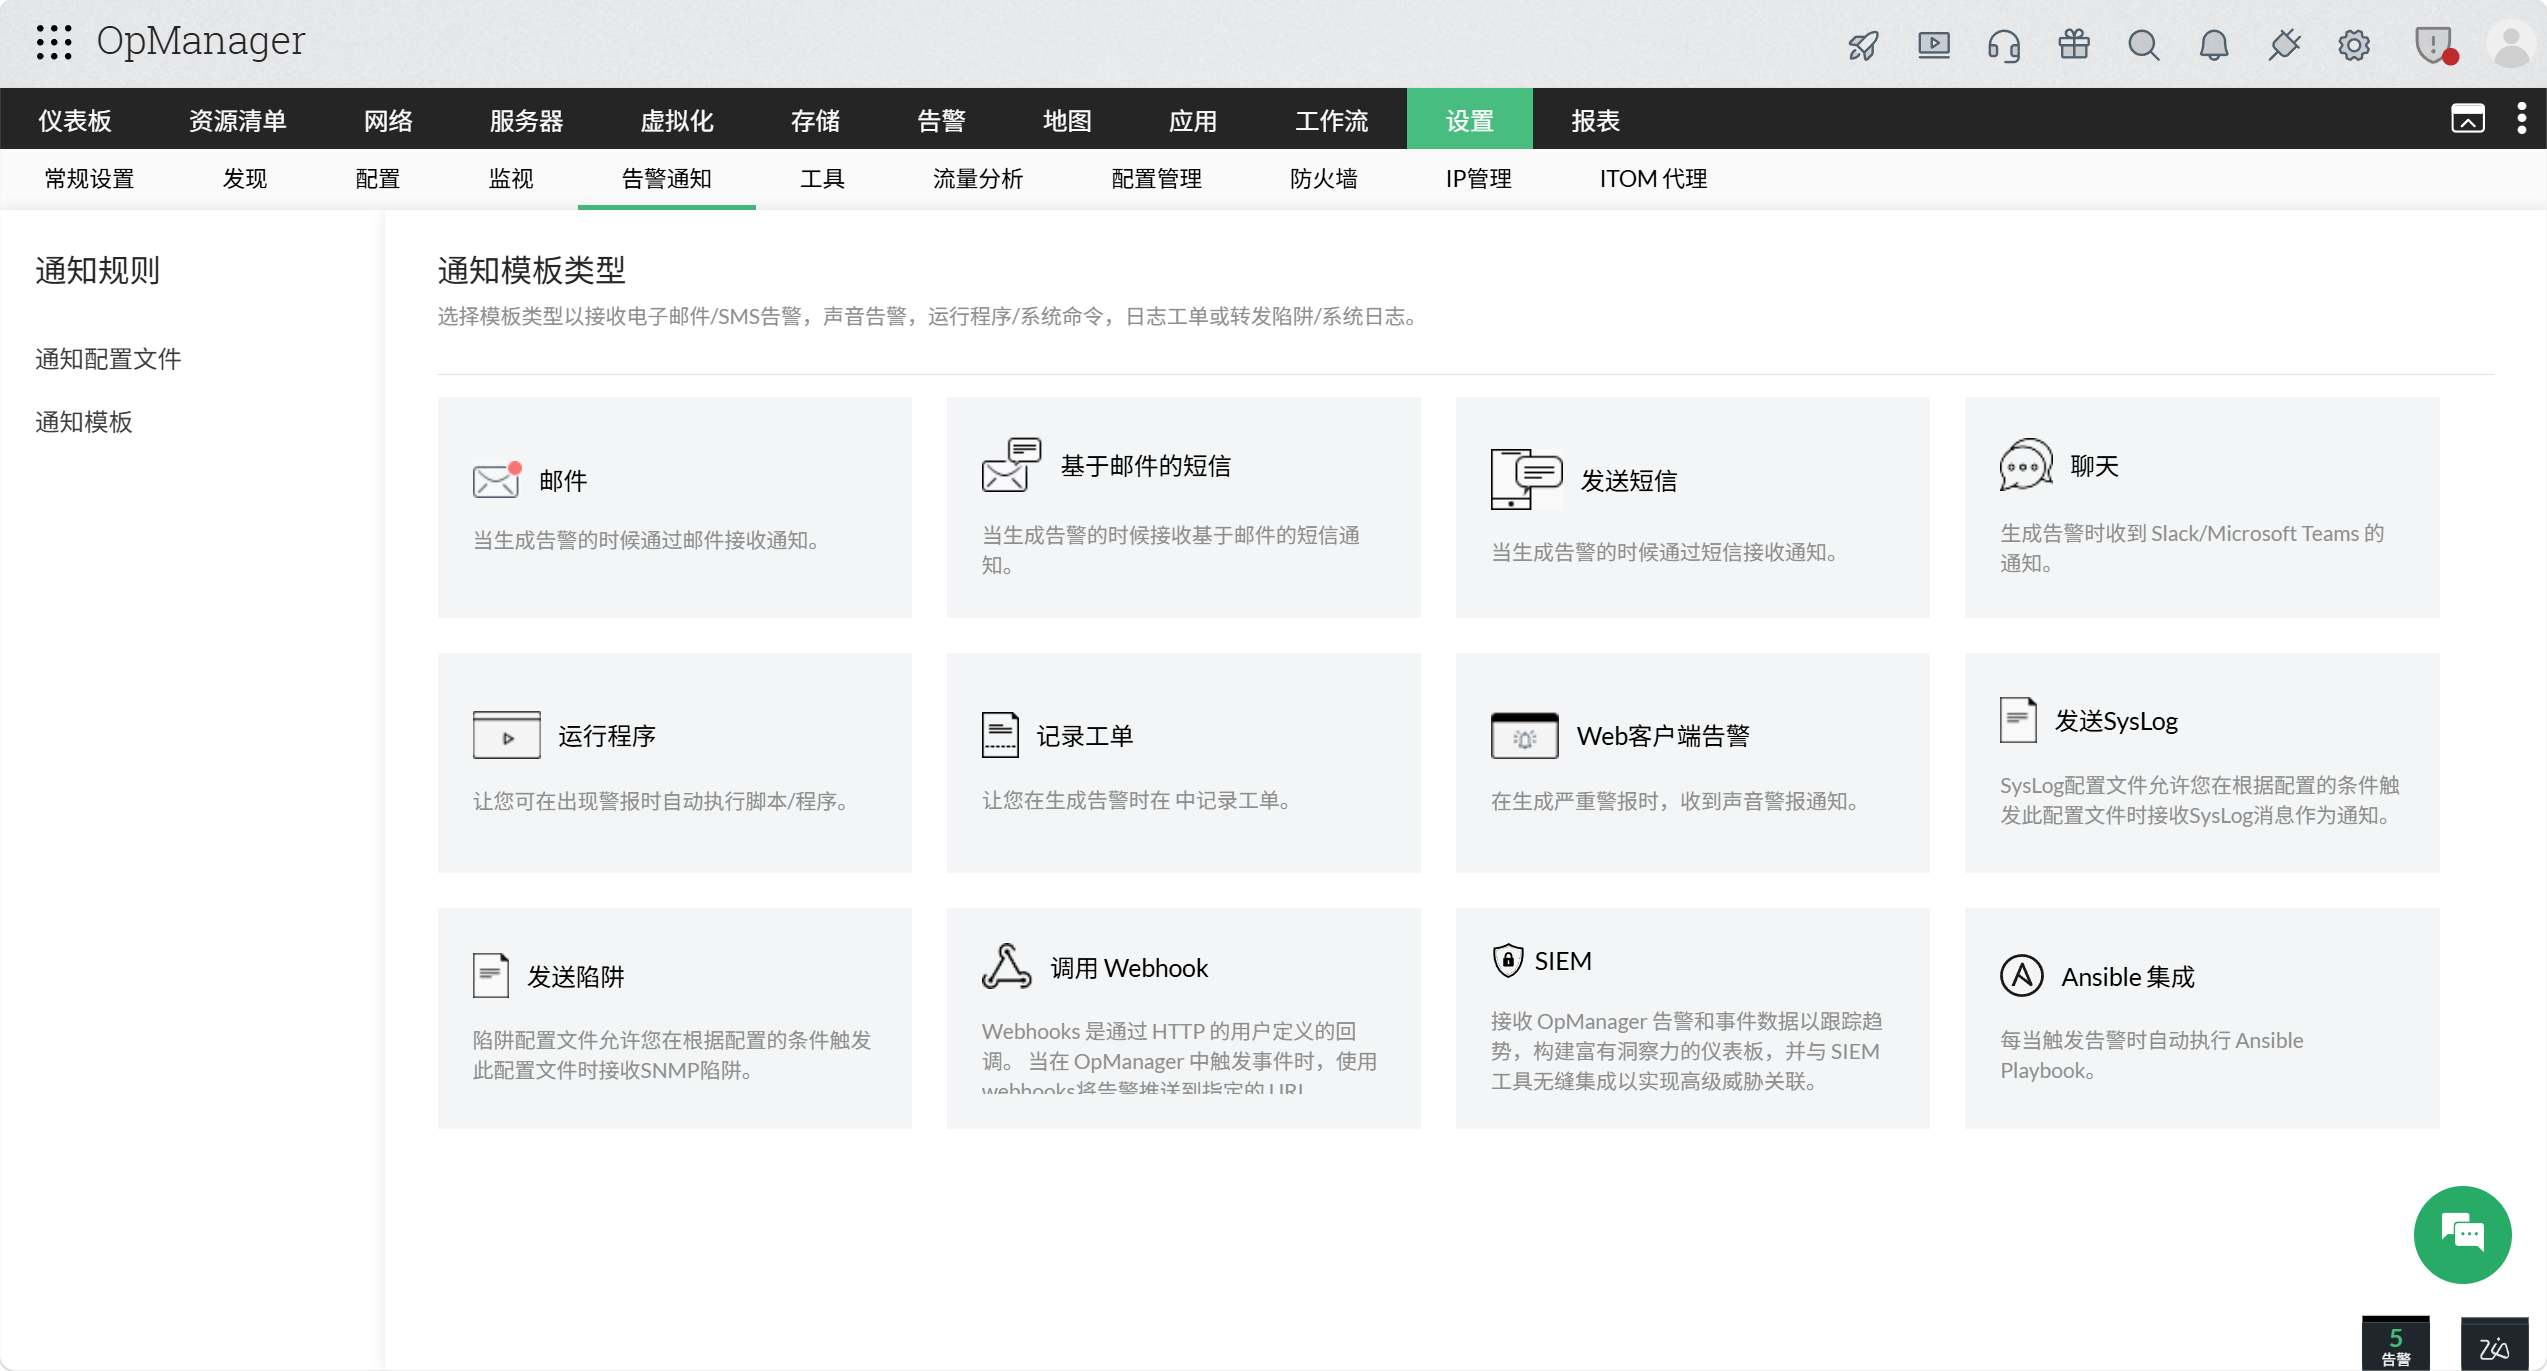The image size is (2547, 1371).
Task: Choose the 调用 Webhook template card
Action: pos(1183,1018)
